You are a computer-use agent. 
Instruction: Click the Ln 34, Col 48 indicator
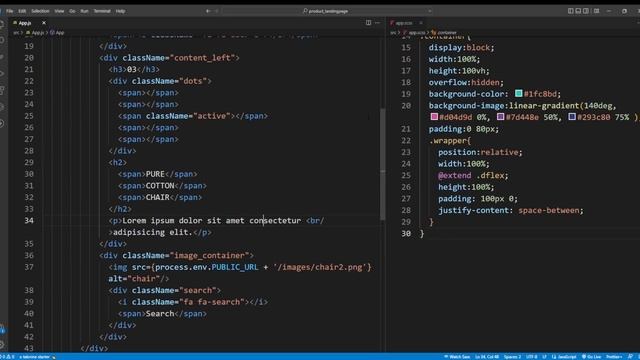(x=487, y=357)
